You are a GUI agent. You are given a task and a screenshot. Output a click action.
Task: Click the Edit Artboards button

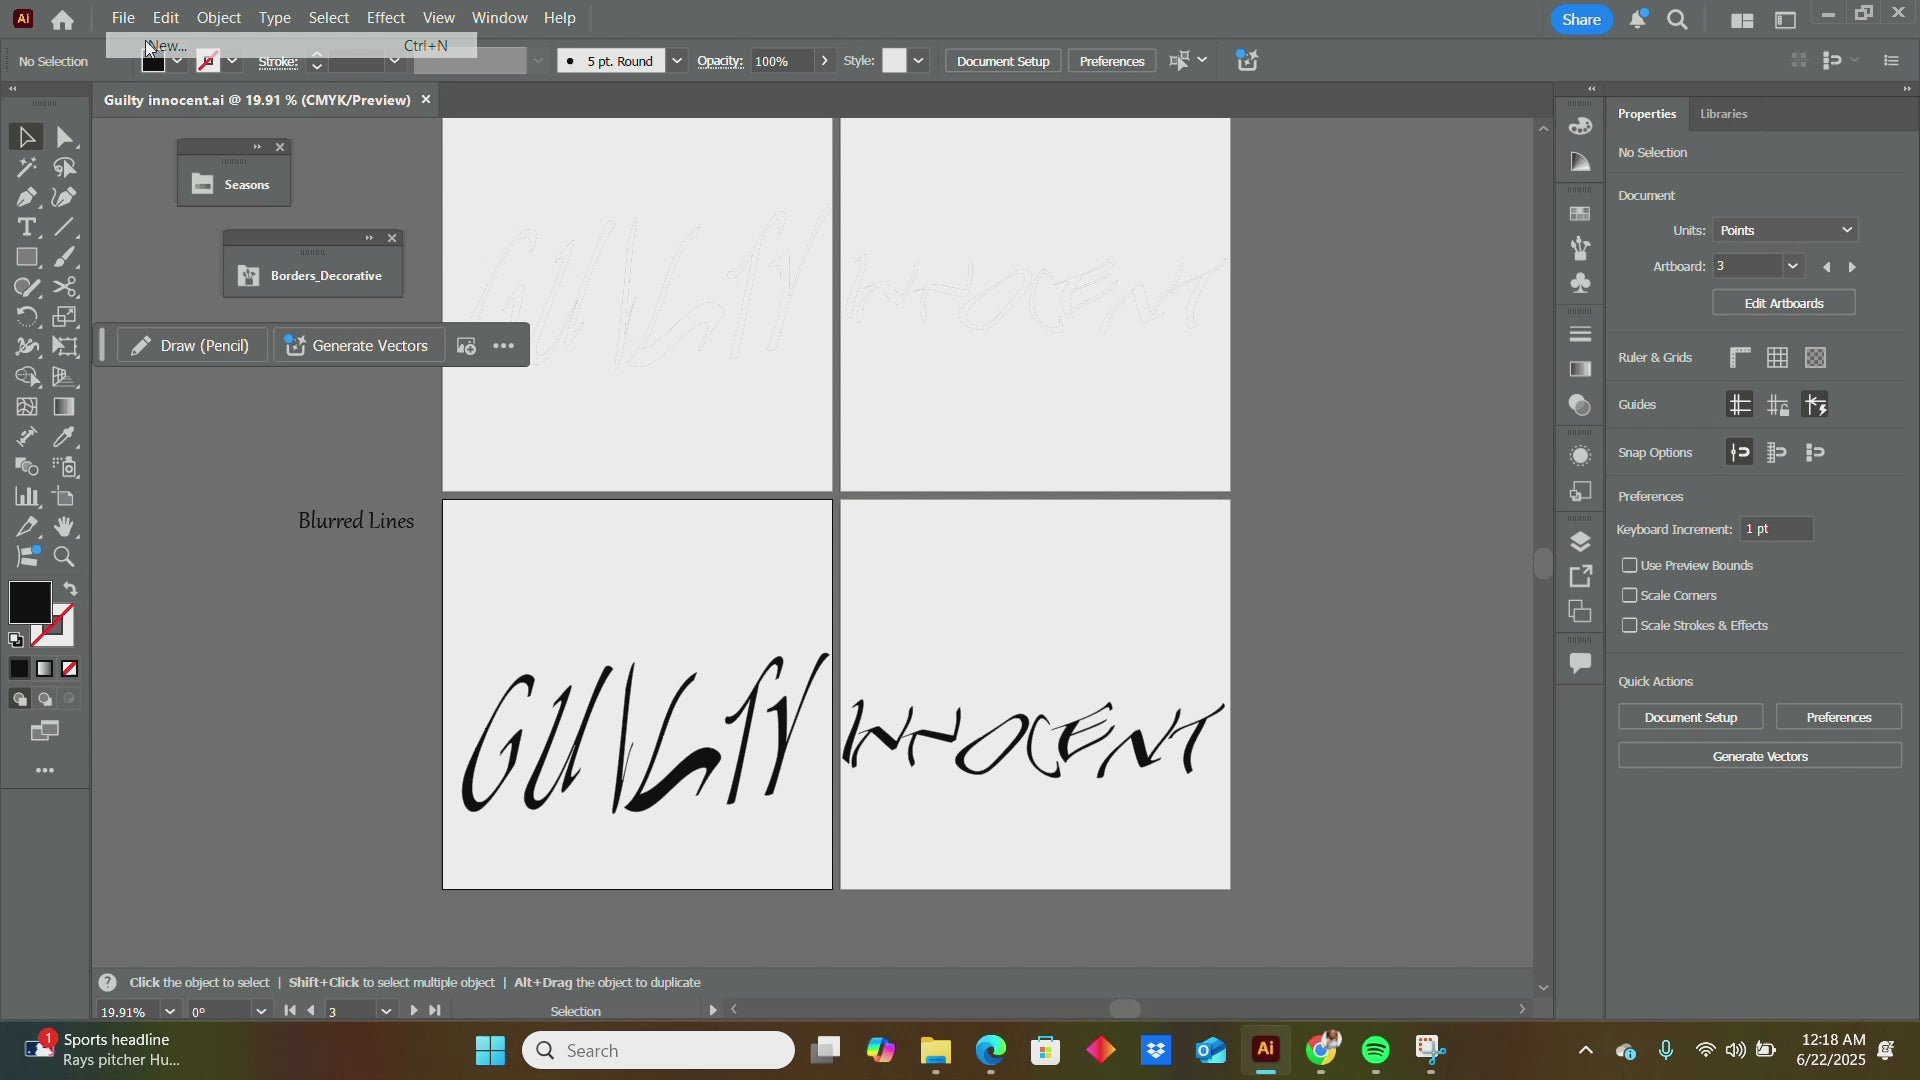[x=1783, y=303]
